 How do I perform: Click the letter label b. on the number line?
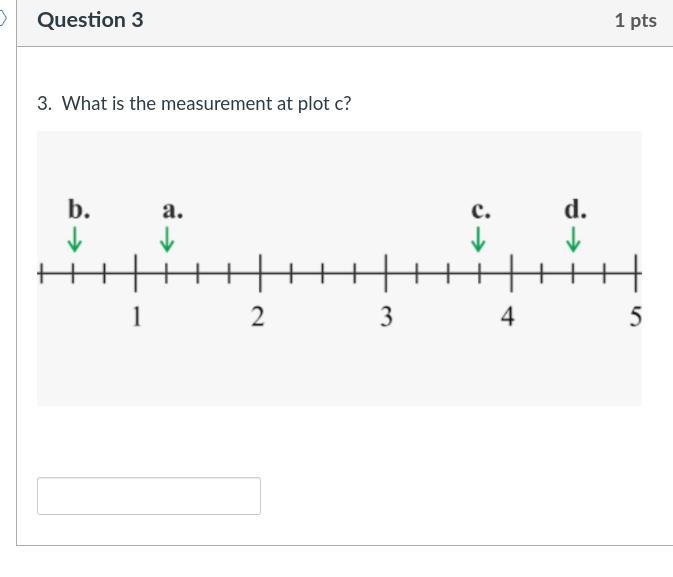[79, 210]
